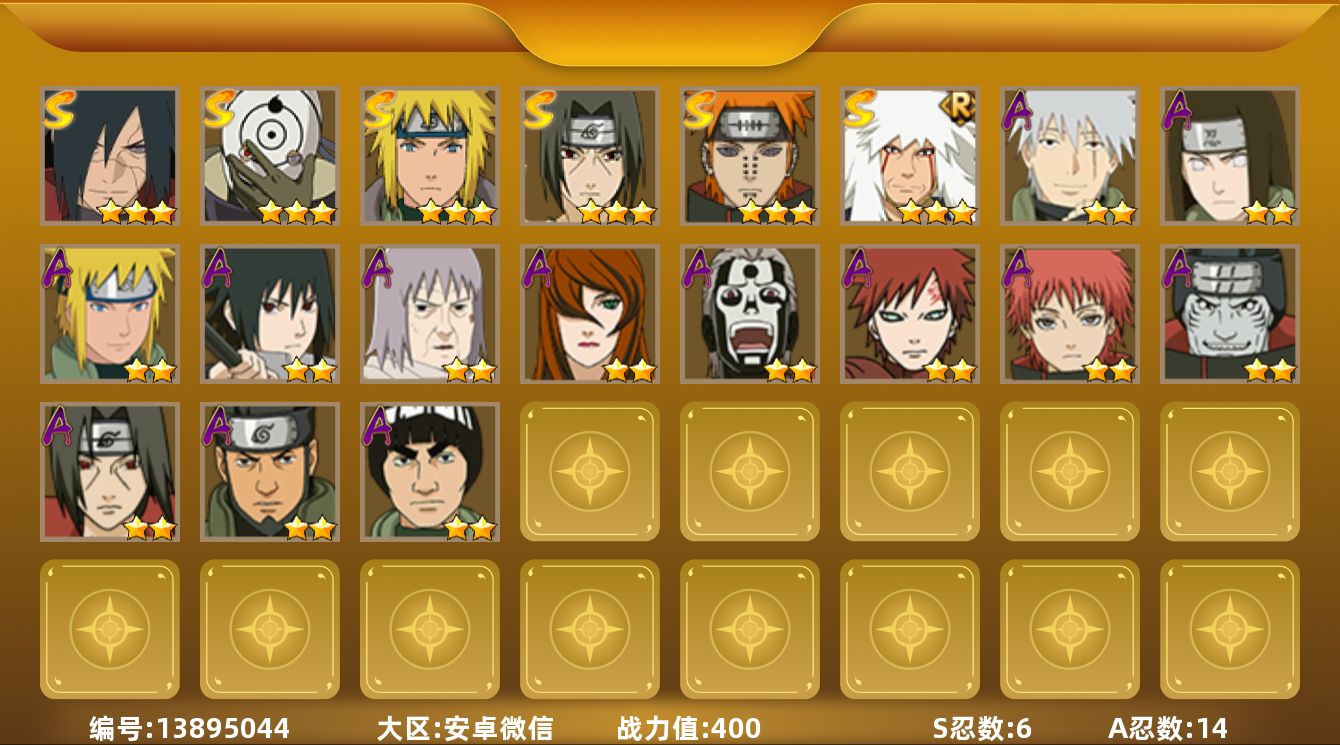Select the white-haired ninja with R badge
This screenshot has width=1340, height=745.
click(910, 156)
